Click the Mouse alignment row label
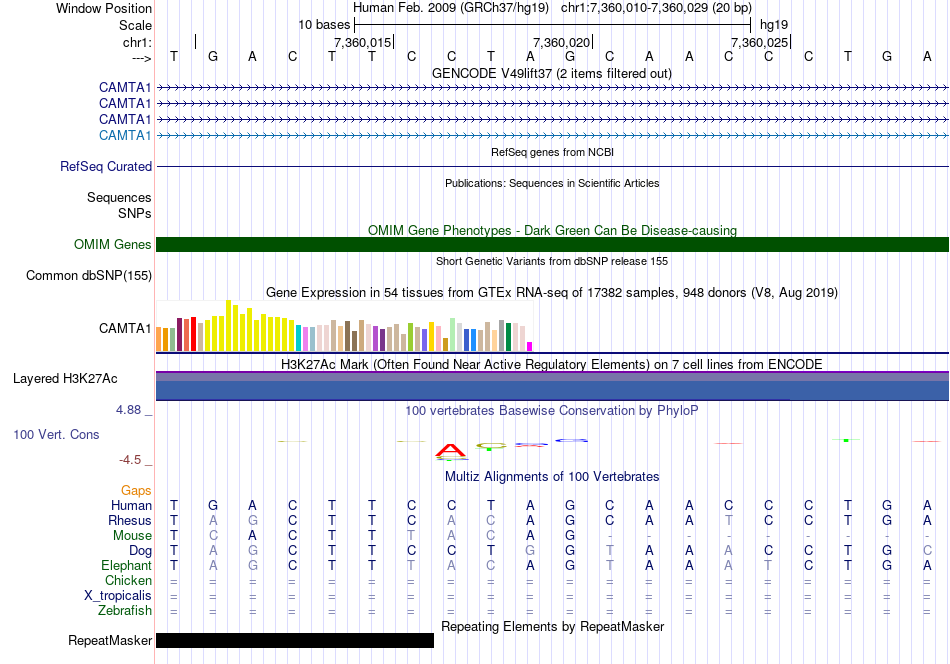 pyautogui.click(x=132, y=536)
